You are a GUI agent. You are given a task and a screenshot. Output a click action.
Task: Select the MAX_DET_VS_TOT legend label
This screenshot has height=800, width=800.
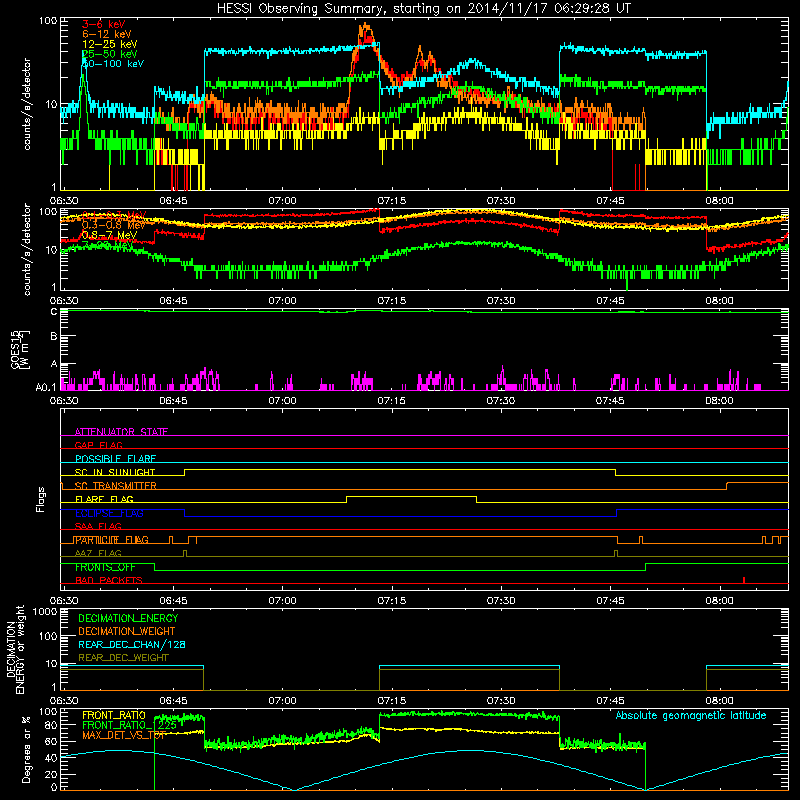click(124, 735)
